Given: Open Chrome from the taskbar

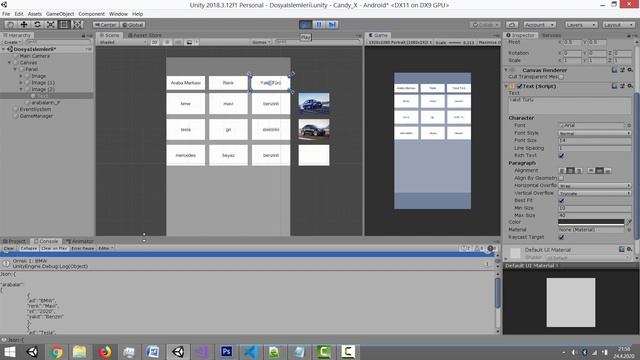Looking at the screenshot, I should pos(57,351).
